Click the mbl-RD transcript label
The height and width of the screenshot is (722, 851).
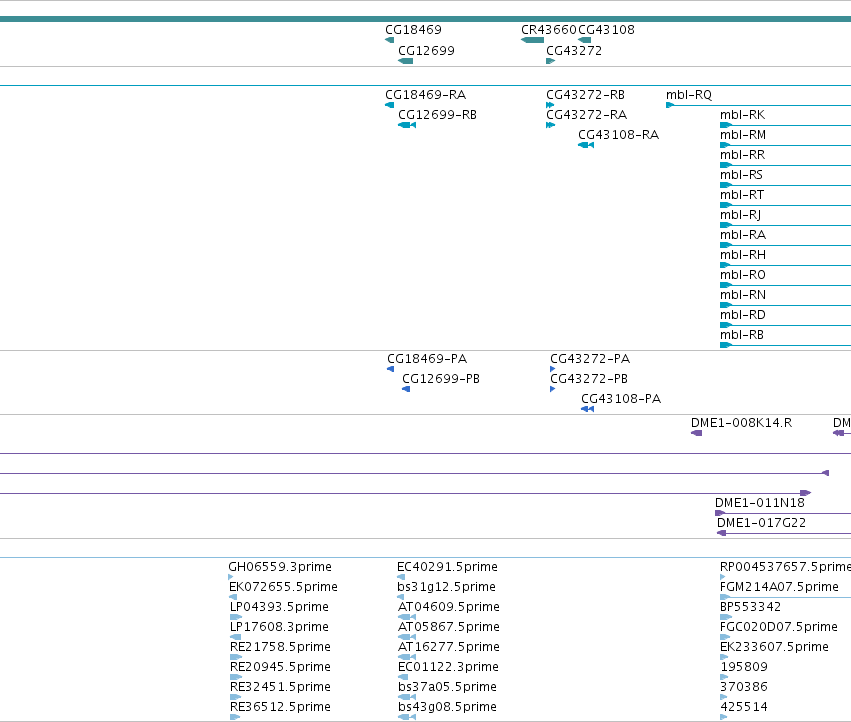pos(743,315)
